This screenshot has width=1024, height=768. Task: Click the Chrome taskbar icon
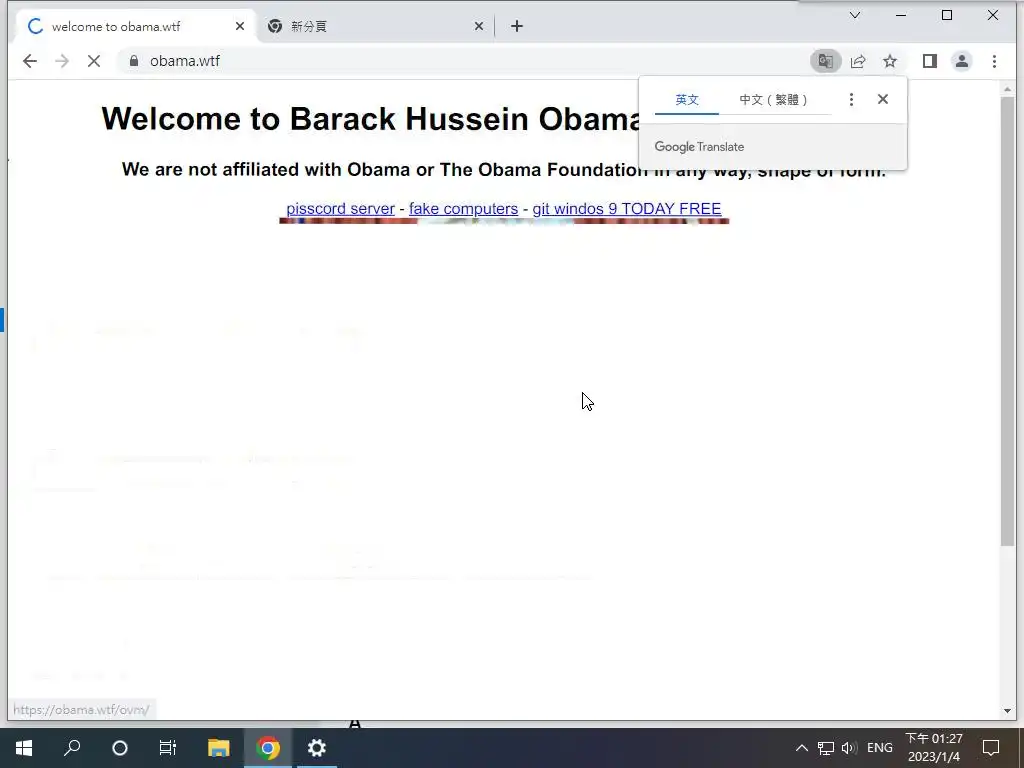coord(268,748)
